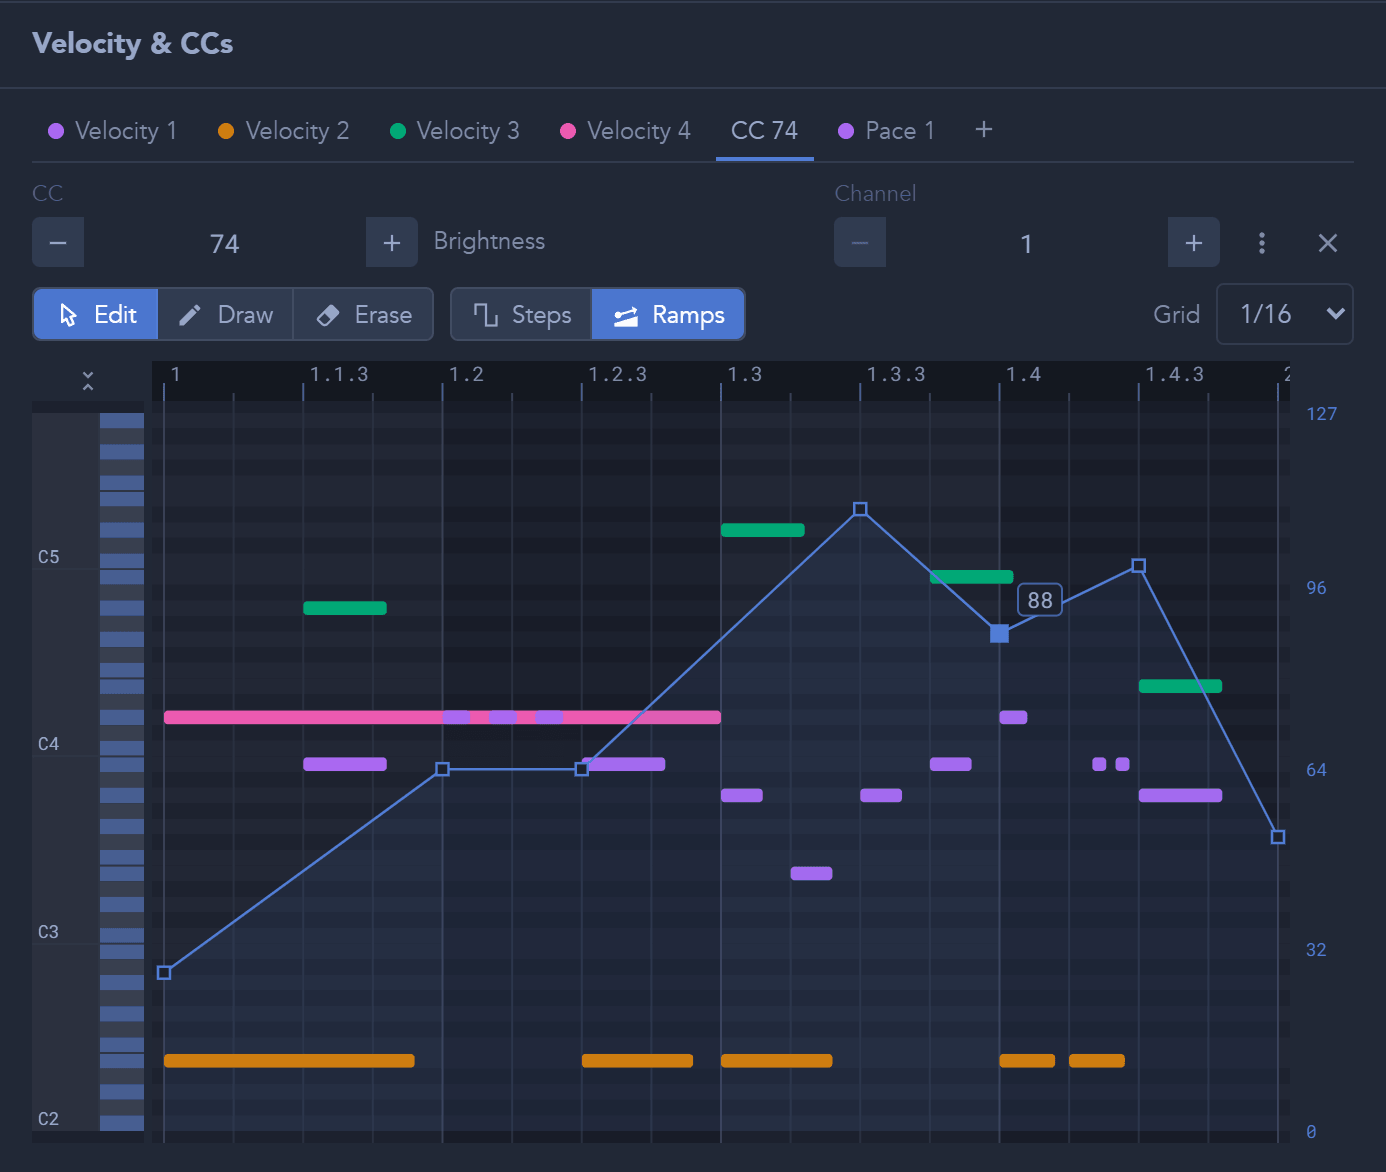This screenshot has width=1386, height=1172.
Task: Open the Velocity 3 tab
Action: [x=455, y=131]
